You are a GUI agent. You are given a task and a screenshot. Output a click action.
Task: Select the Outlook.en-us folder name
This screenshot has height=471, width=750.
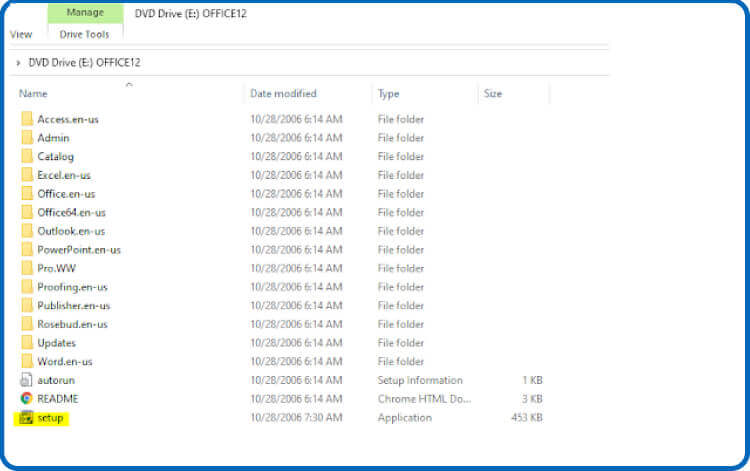tap(71, 231)
